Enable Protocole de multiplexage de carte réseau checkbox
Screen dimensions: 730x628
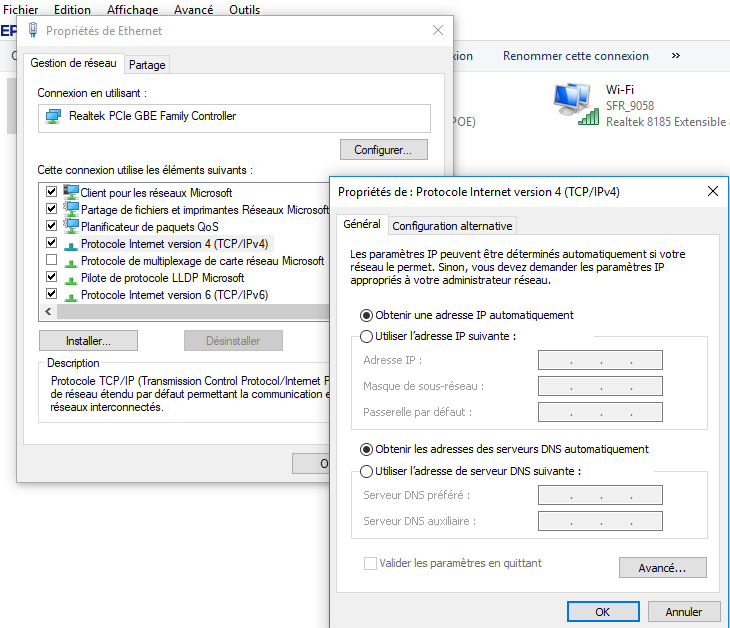[52, 260]
